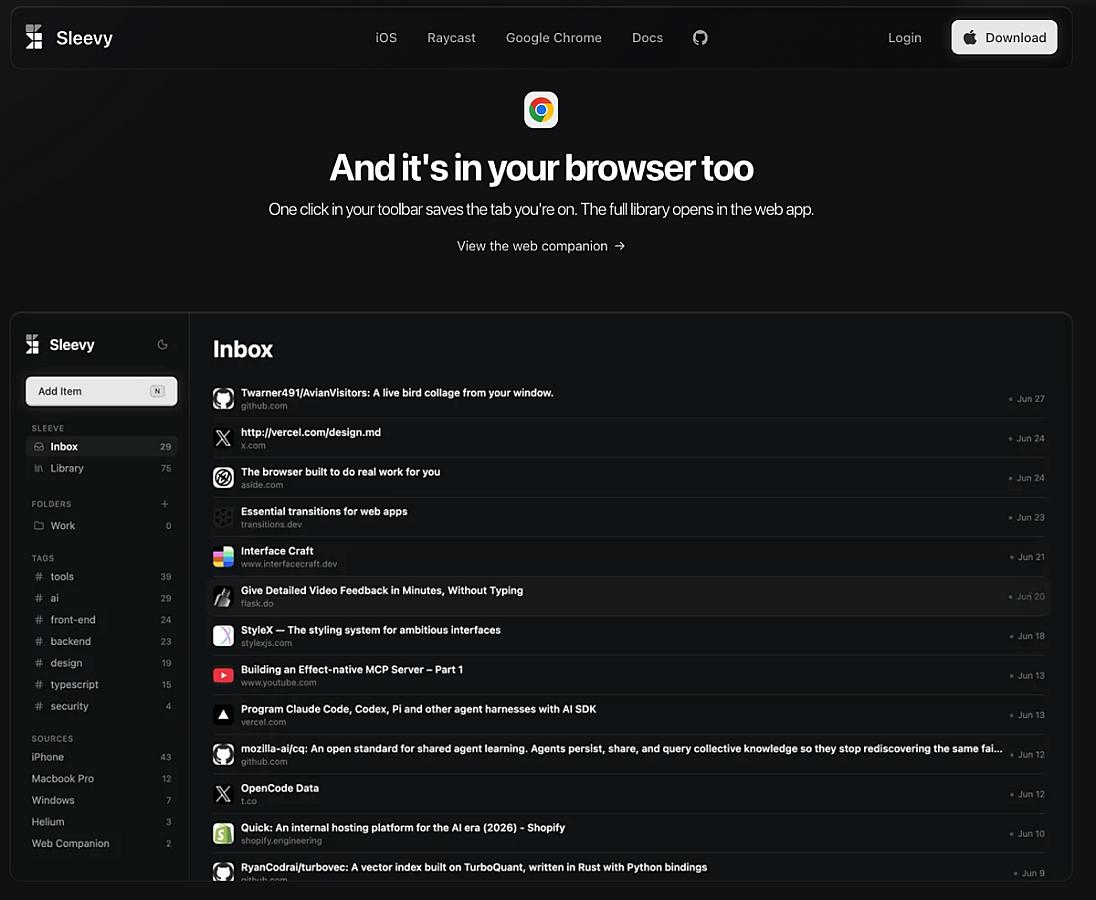The image size is (1096, 900).
Task: Click GitHub icon beside RyanCodrai/turbovec item
Action: pos(223,871)
